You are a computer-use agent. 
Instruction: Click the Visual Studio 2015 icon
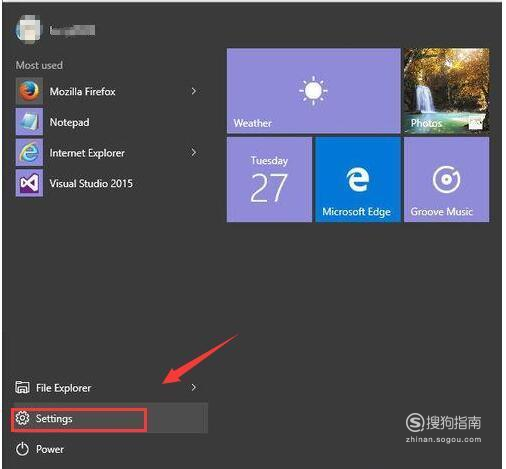pos(29,183)
